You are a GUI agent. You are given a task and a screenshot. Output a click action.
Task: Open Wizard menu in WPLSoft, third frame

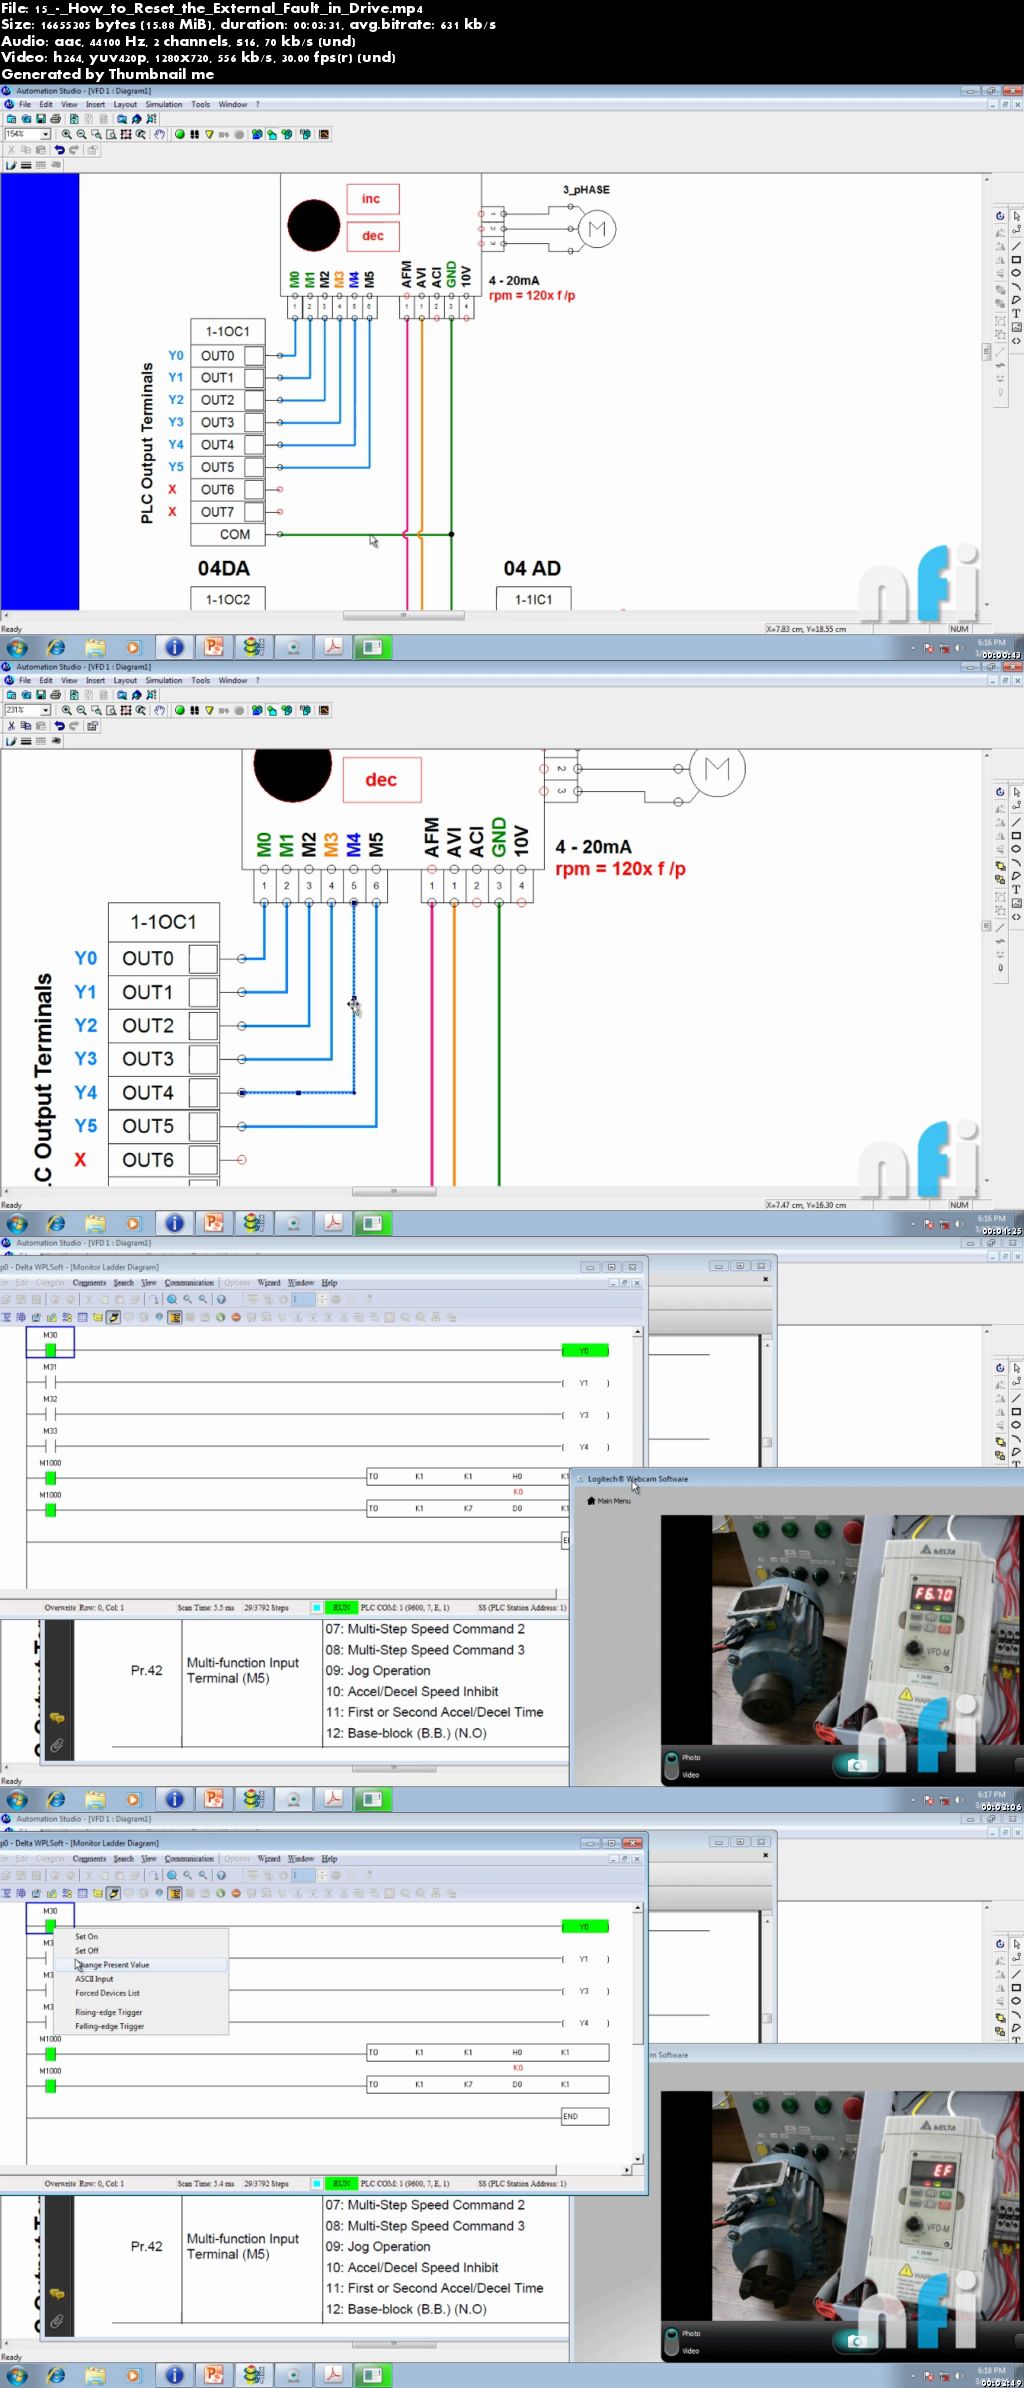pos(269,1282)
